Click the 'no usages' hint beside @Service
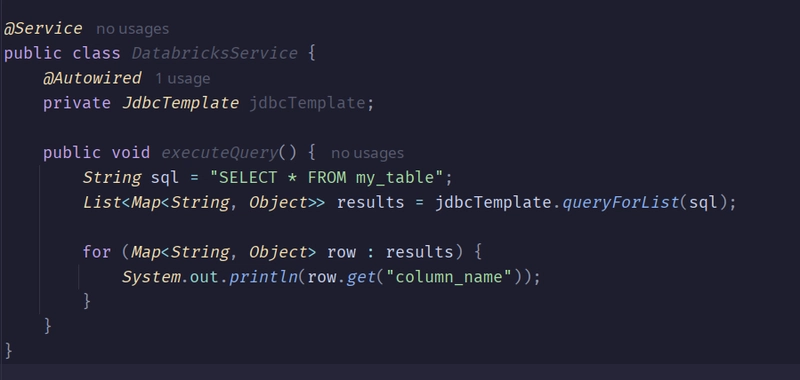 [x=132, y=29]
